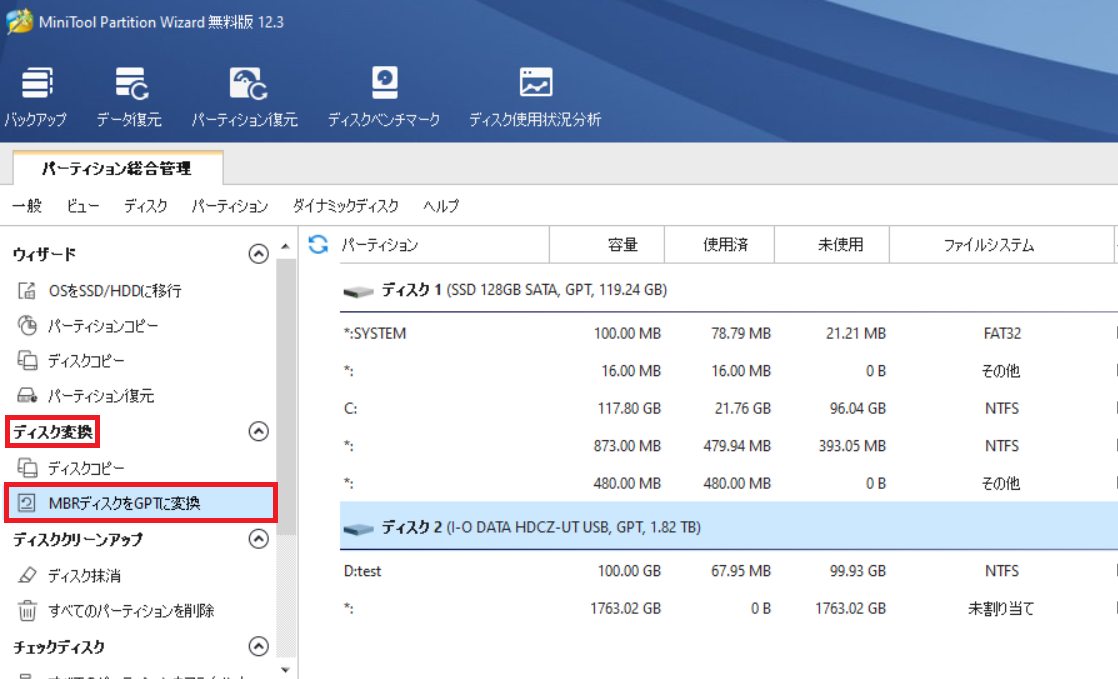Click the パーティション復元 icon in sidebar
The width and height of the screenshot is (1118, 679).
(27, 395)
